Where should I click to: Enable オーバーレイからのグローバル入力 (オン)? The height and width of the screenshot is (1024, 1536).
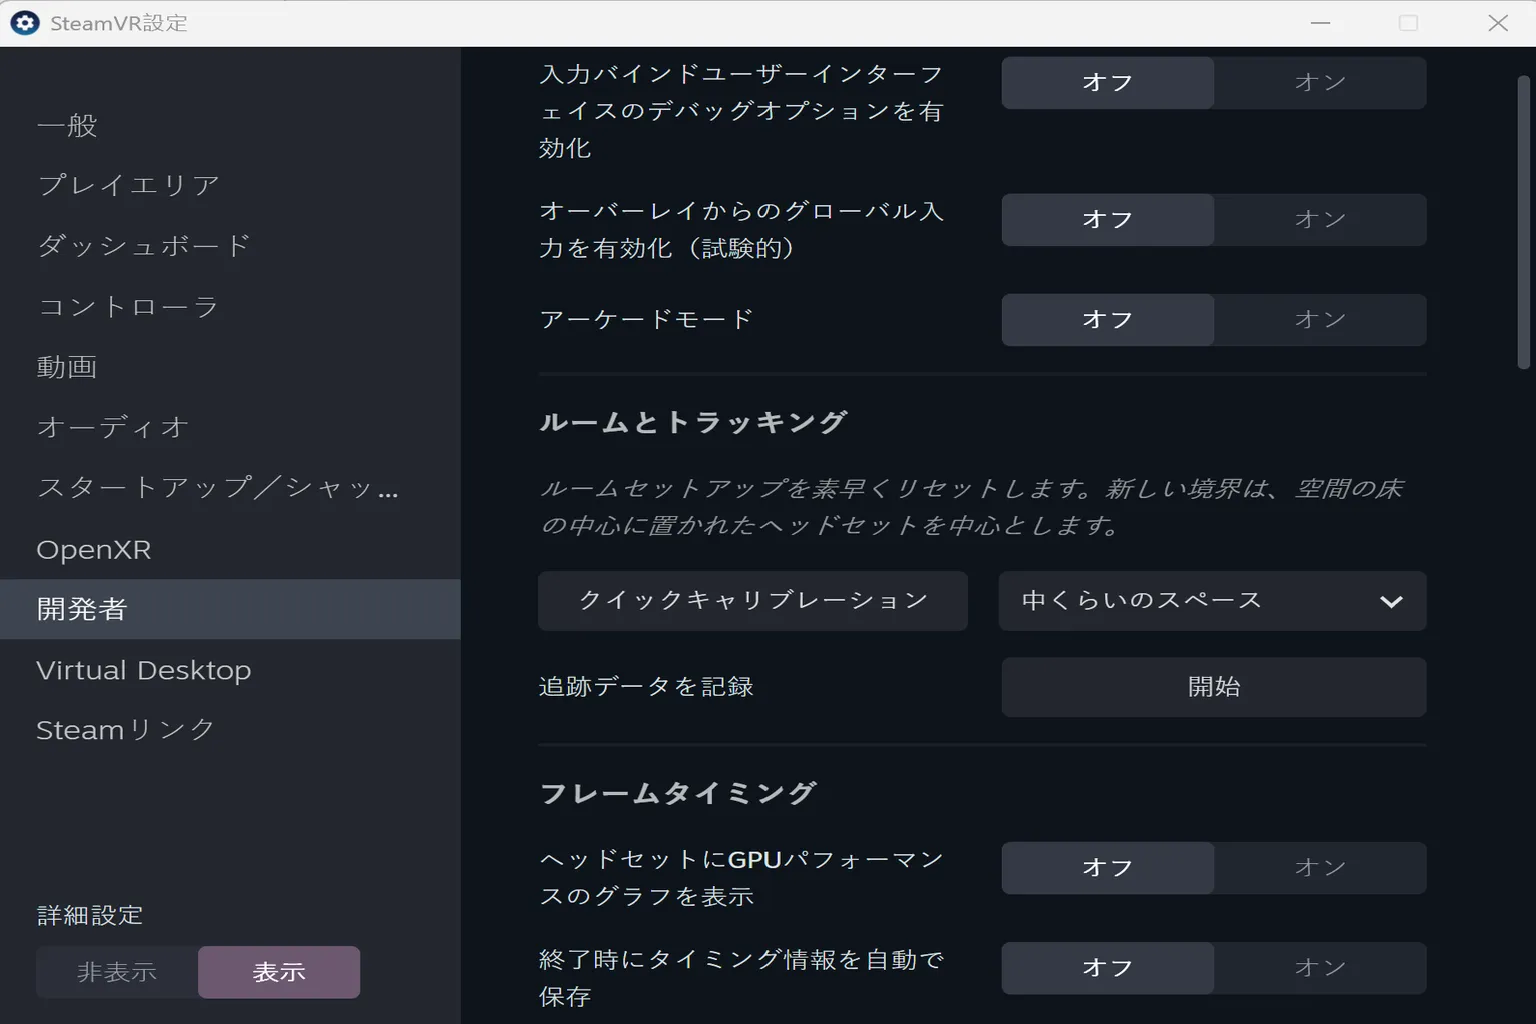click(x=1320, y=219)
